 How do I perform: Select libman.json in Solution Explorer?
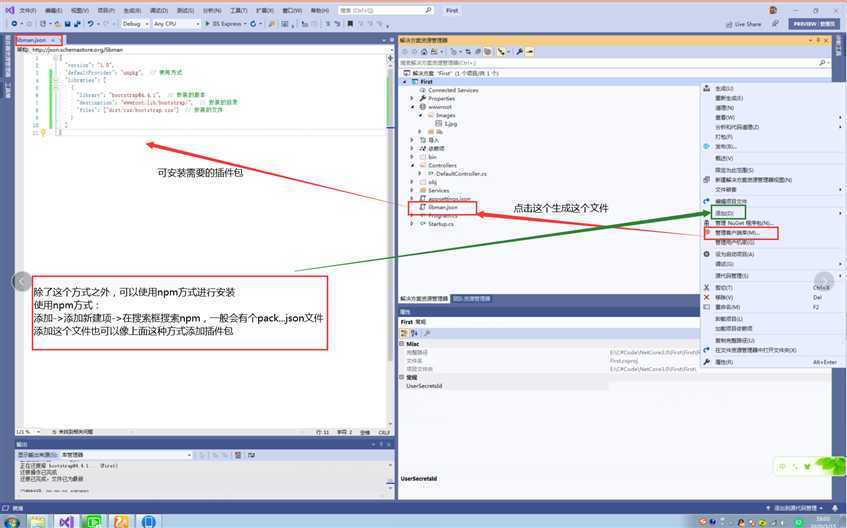442,207
